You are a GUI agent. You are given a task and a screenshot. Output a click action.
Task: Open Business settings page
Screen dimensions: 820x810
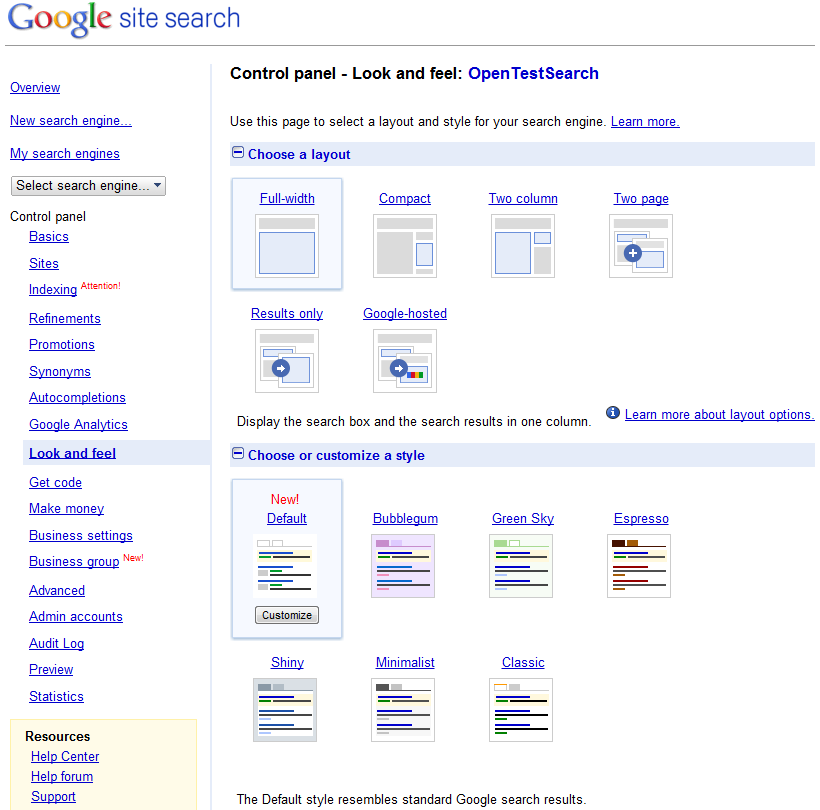(x=81, y=535)
